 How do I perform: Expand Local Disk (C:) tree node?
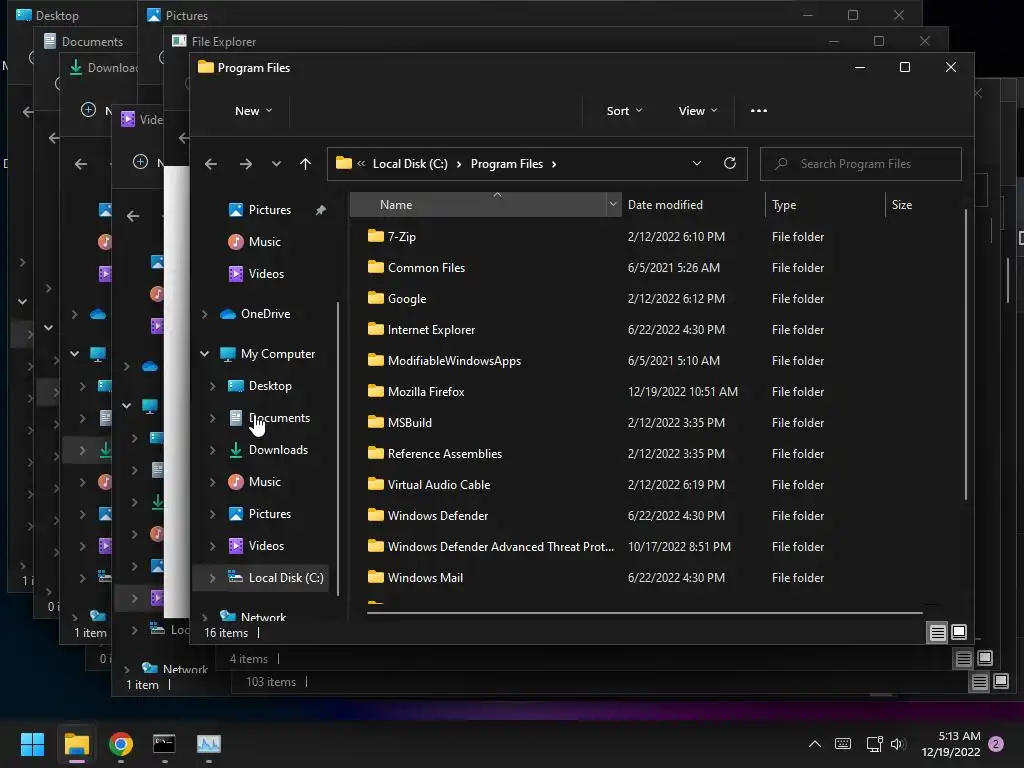(212, 578)
